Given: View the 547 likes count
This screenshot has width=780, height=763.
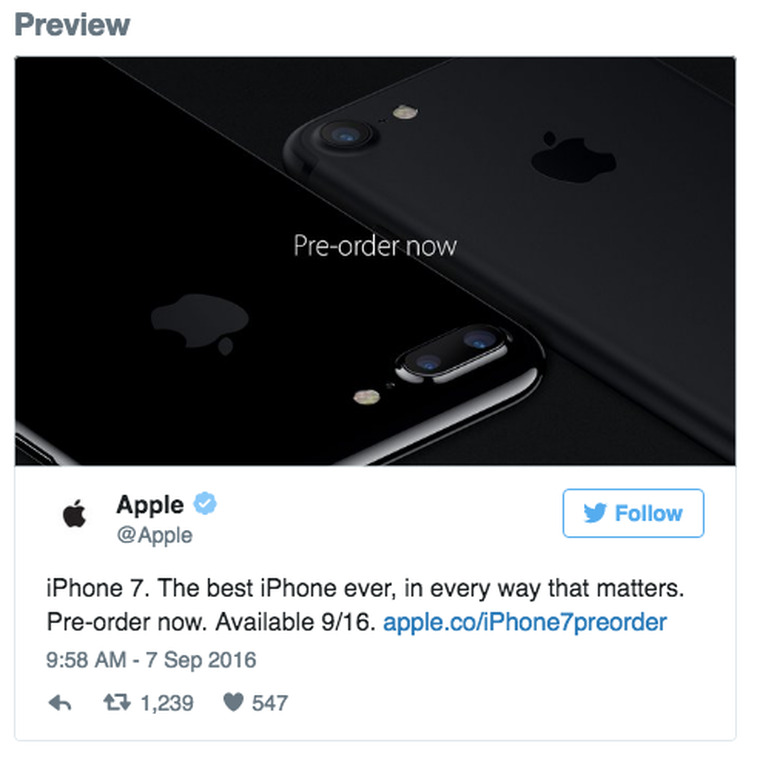Looking at the screenshot, I should [x=270, y=703].
